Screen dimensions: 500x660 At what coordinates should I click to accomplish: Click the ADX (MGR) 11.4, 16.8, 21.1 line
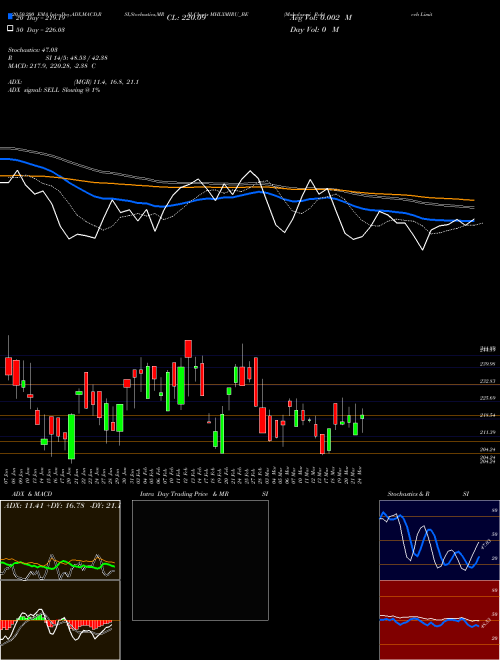pos(73,82)
